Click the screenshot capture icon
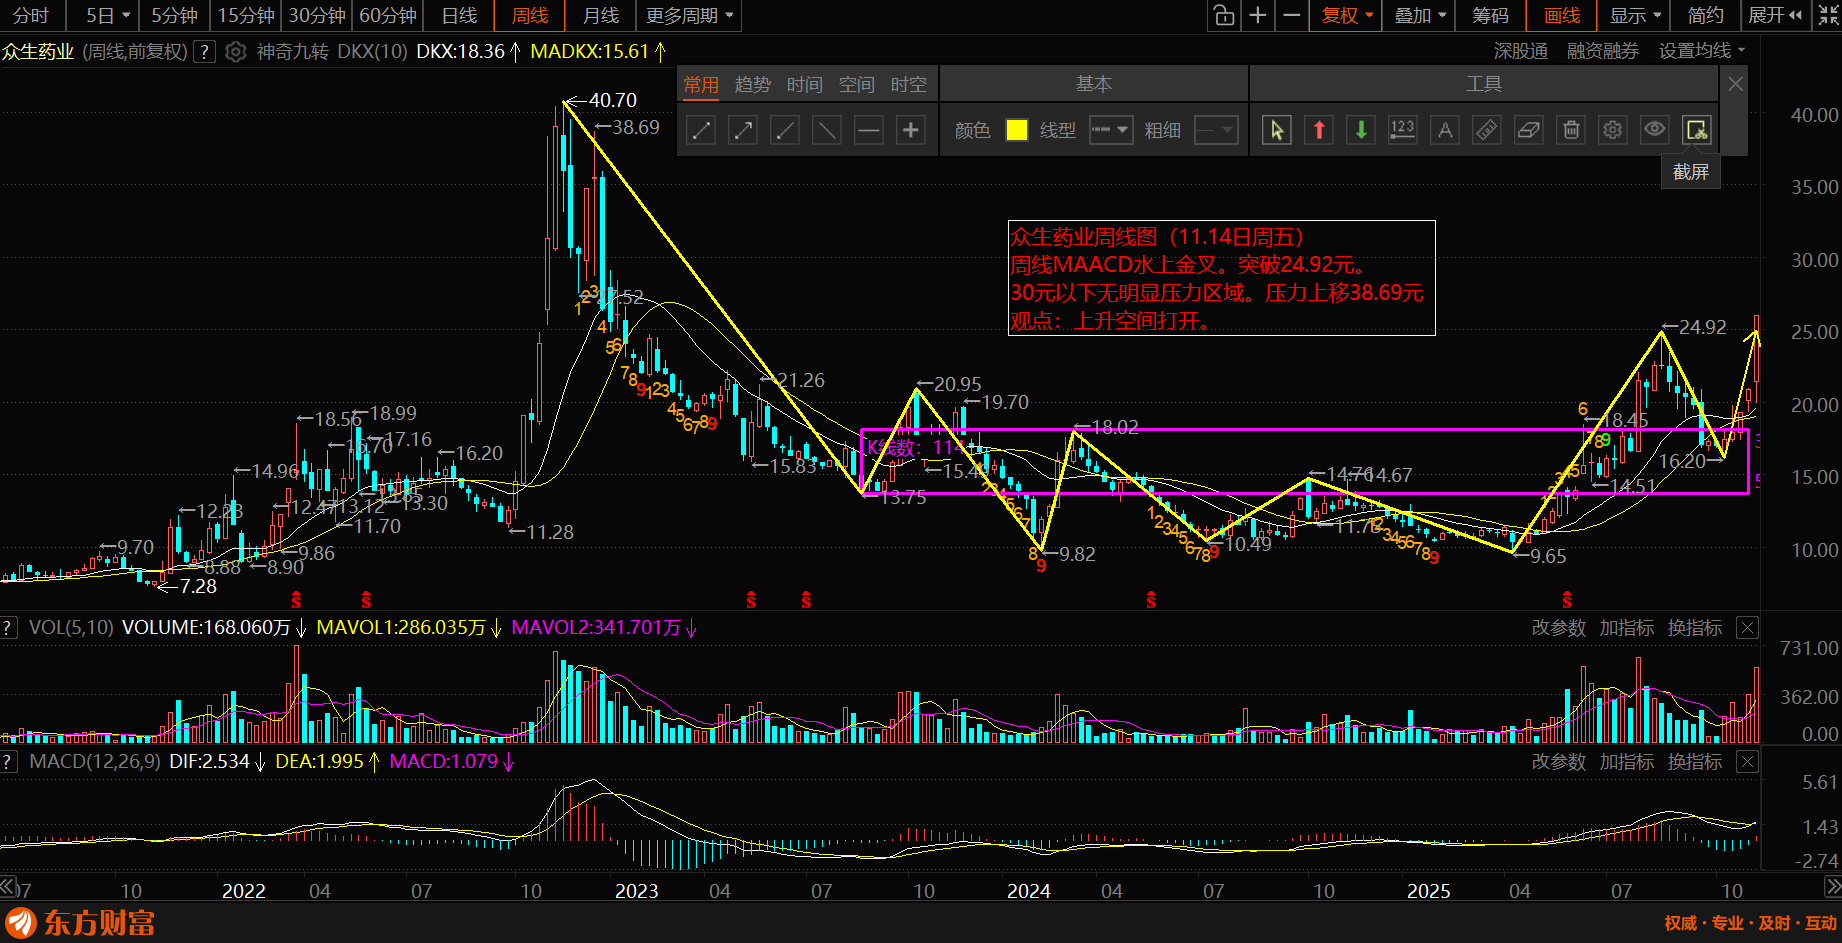The height and width of the screenshot is (943, 1842). click(x=1697, y=130)
